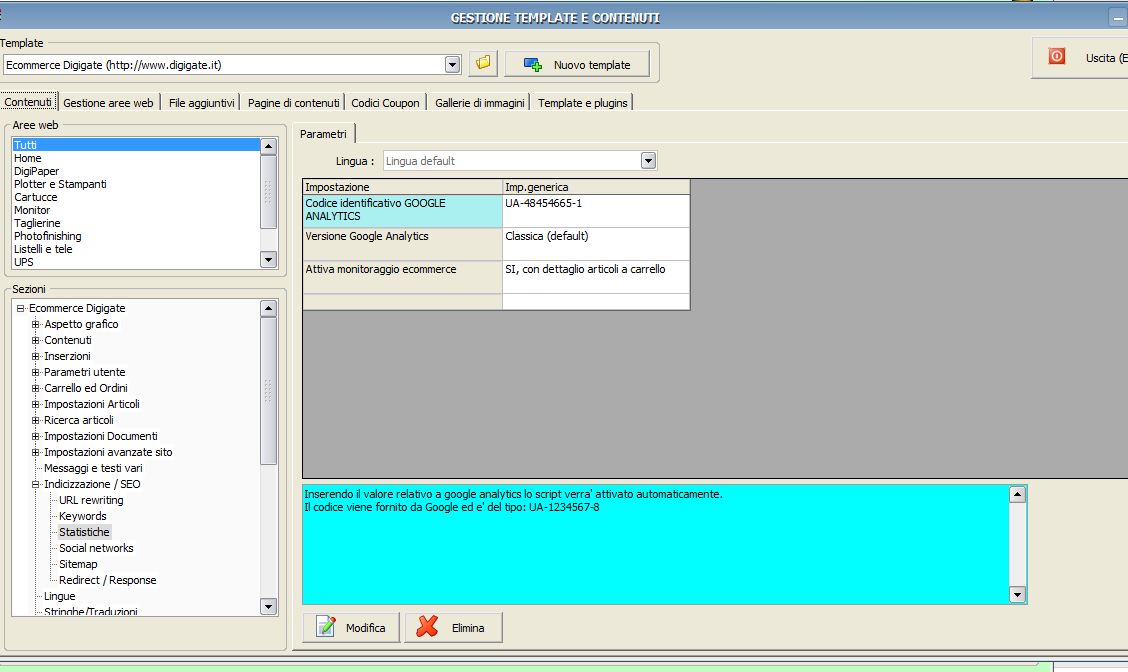Select URL rewriting in the tree
Viewport: 1128px width, 672px height.
[x=91, y=500]
